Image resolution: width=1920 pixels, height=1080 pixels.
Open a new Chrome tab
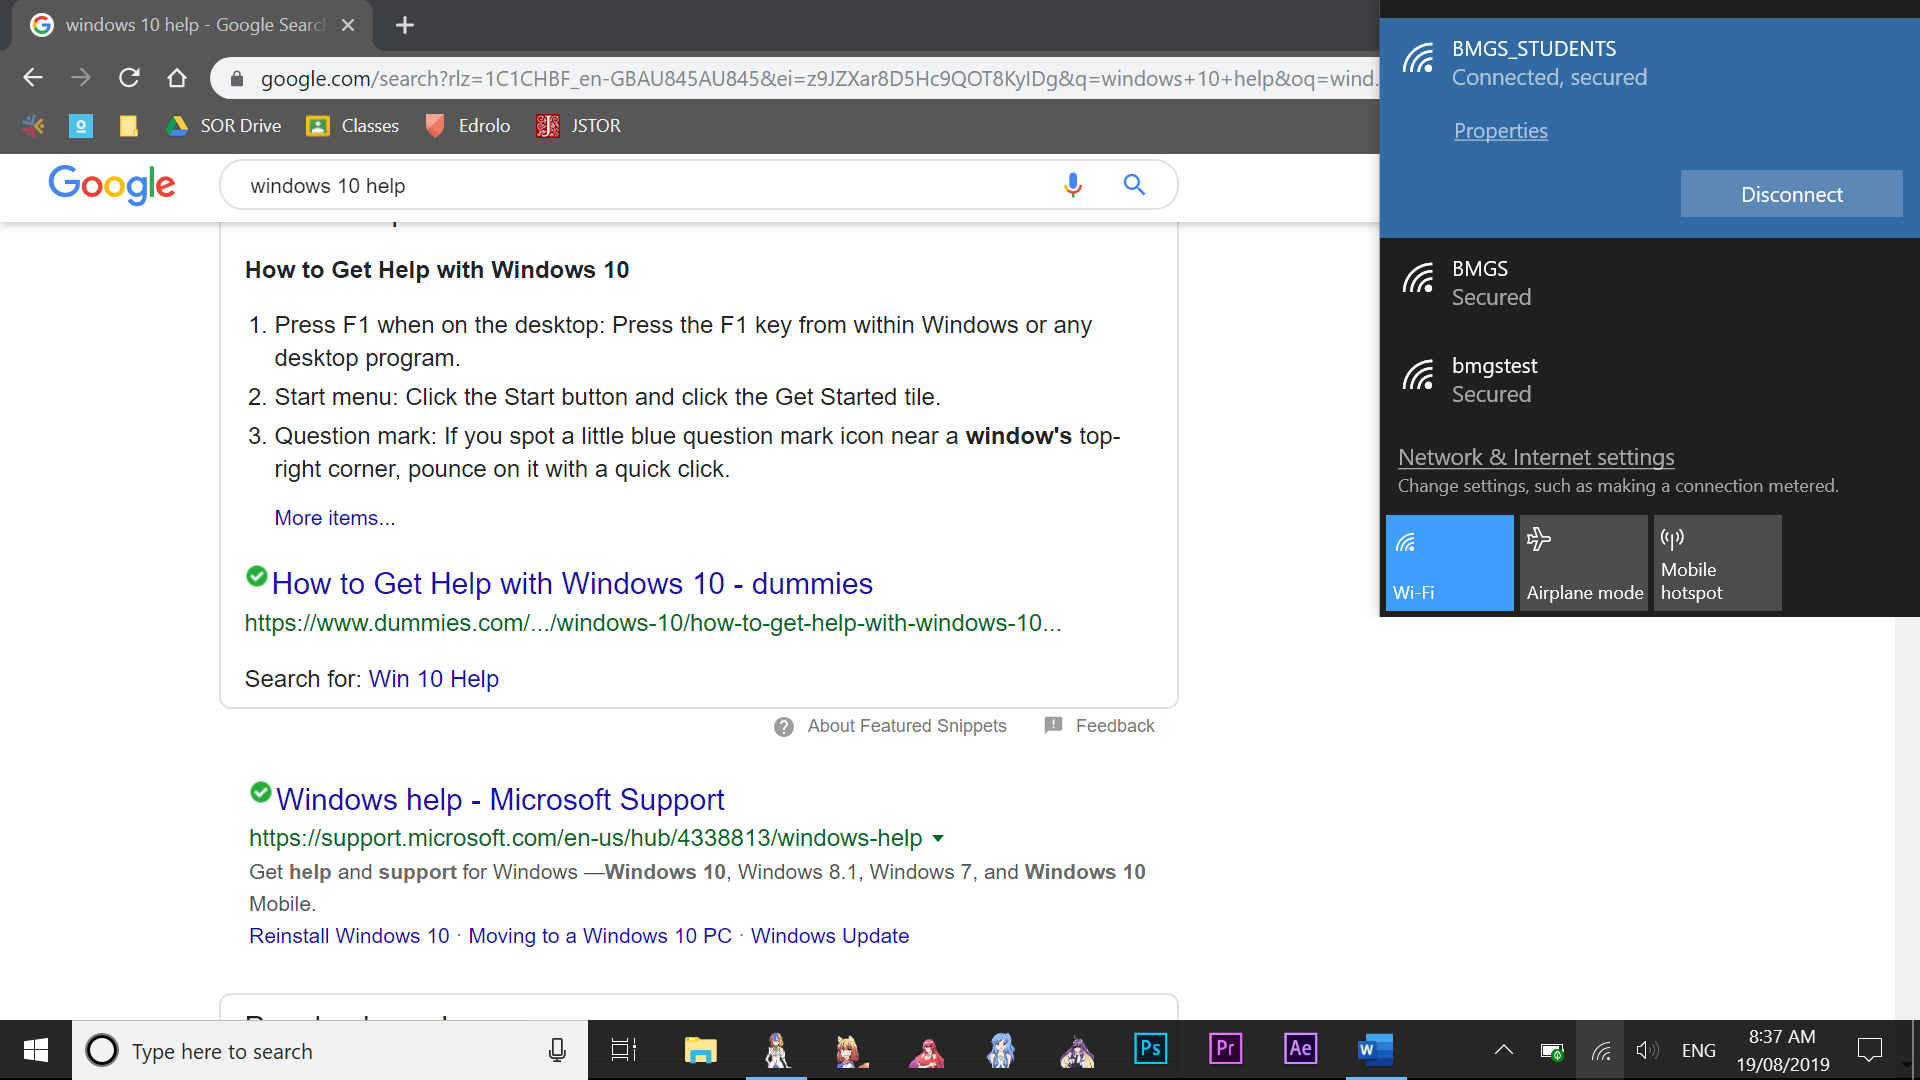[x=405, y=25]
